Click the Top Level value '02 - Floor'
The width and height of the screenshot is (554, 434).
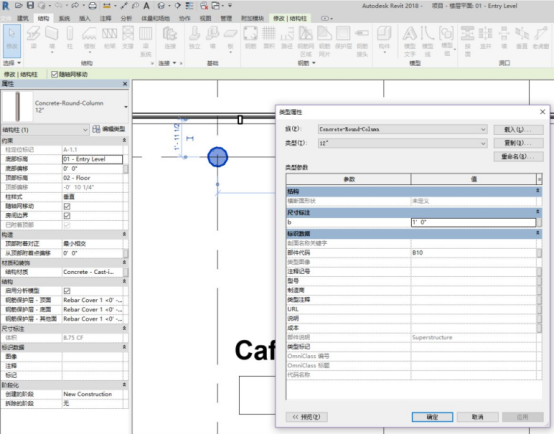(93, 178)
